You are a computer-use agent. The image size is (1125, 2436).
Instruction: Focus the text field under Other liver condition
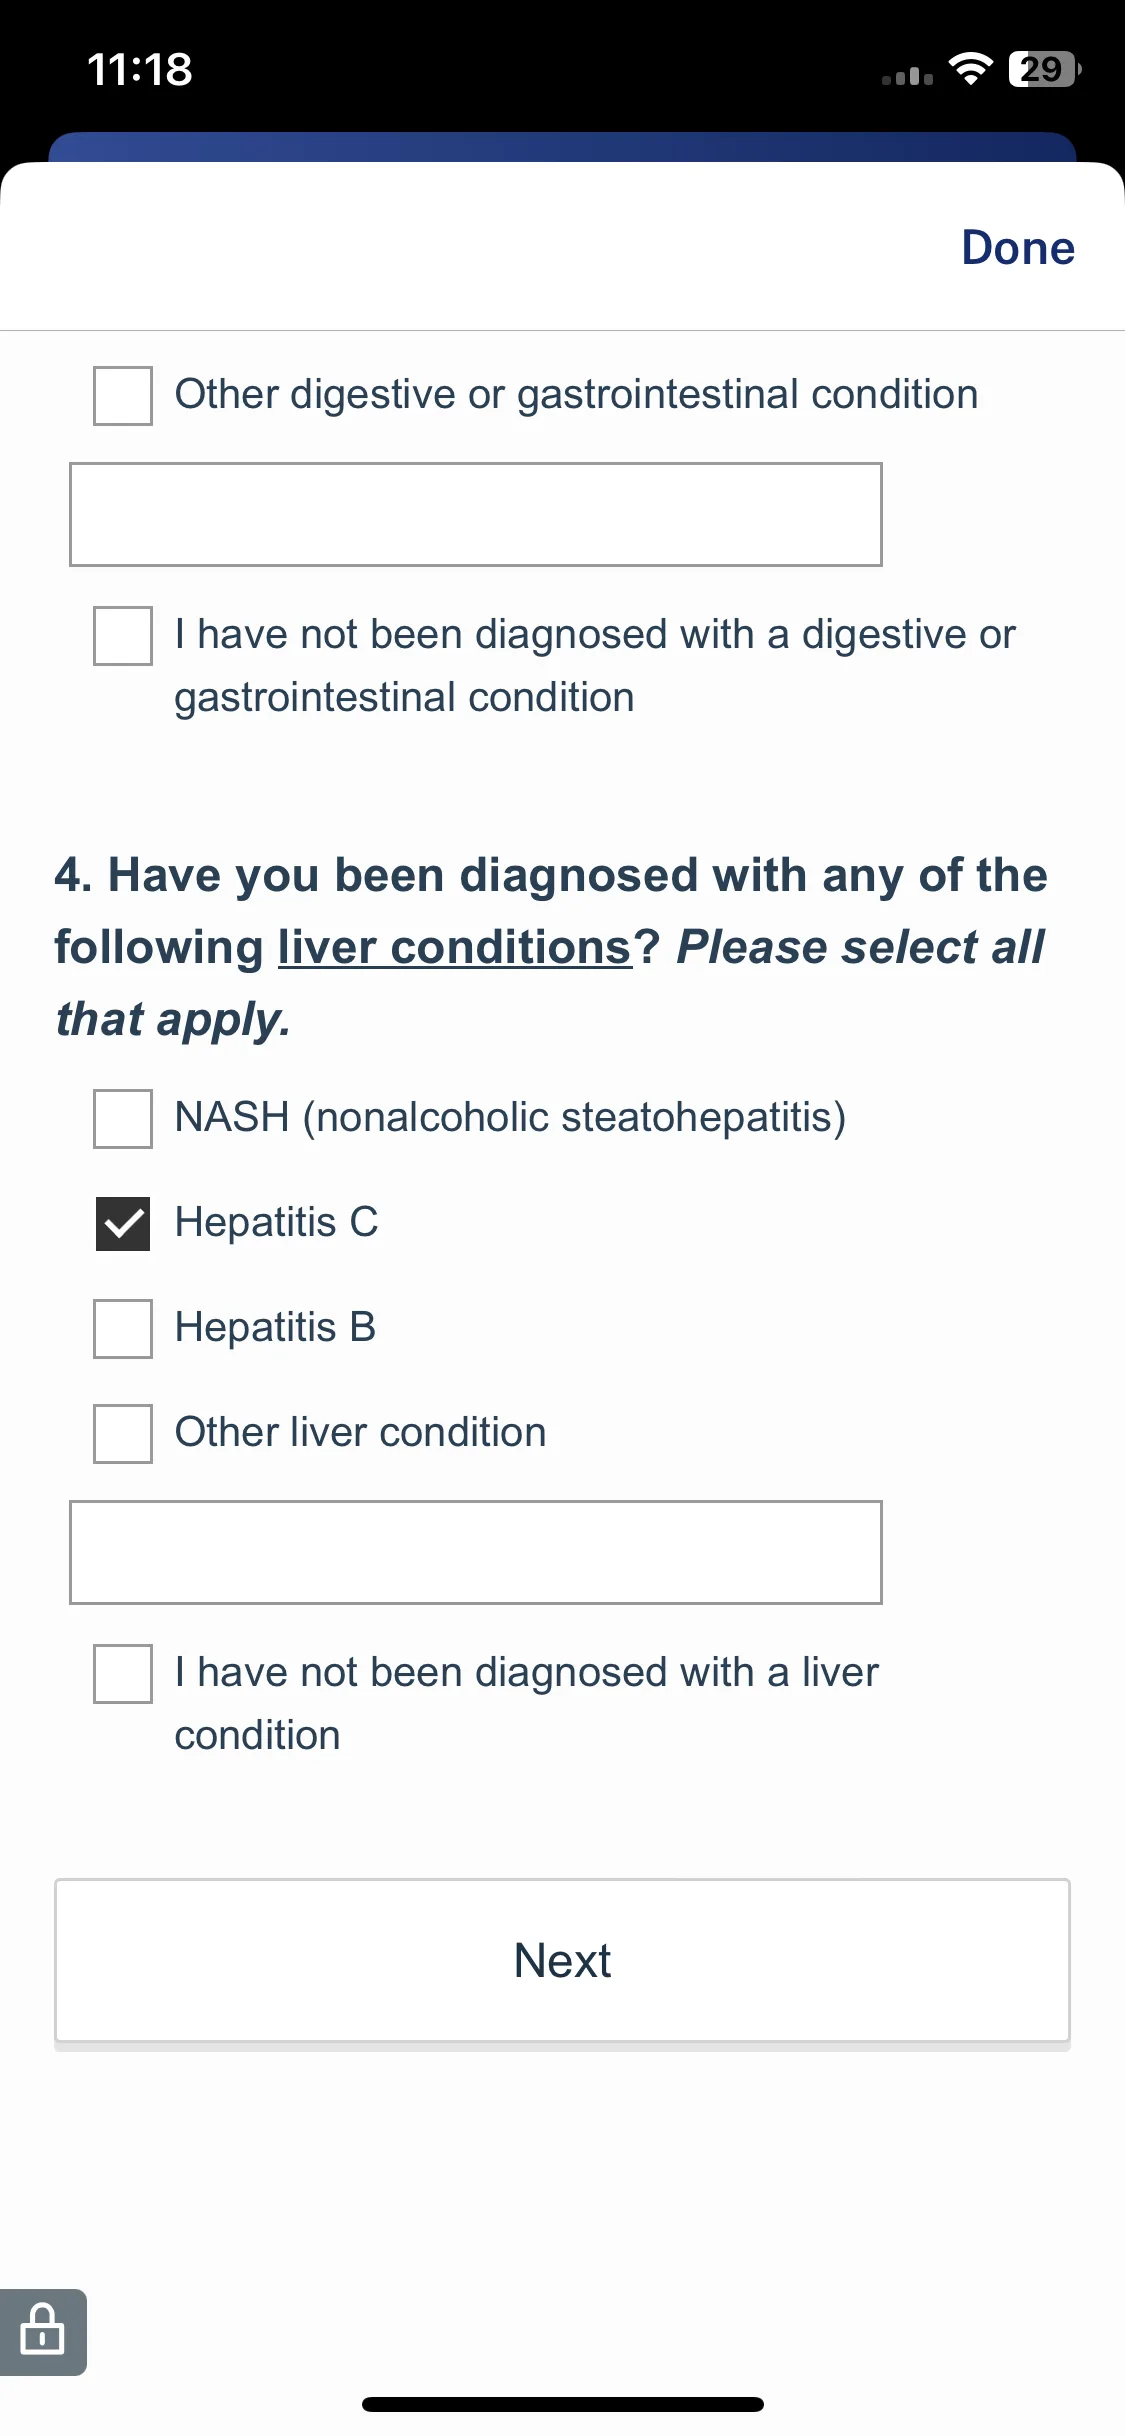476,1552
